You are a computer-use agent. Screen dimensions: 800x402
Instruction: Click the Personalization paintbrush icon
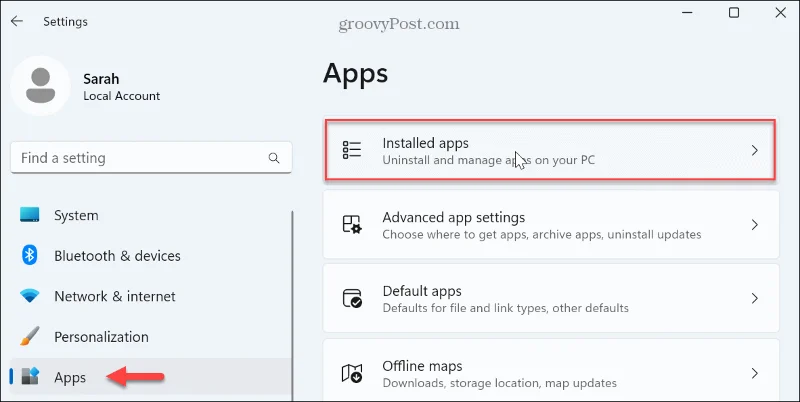click(x=30, y=337)
